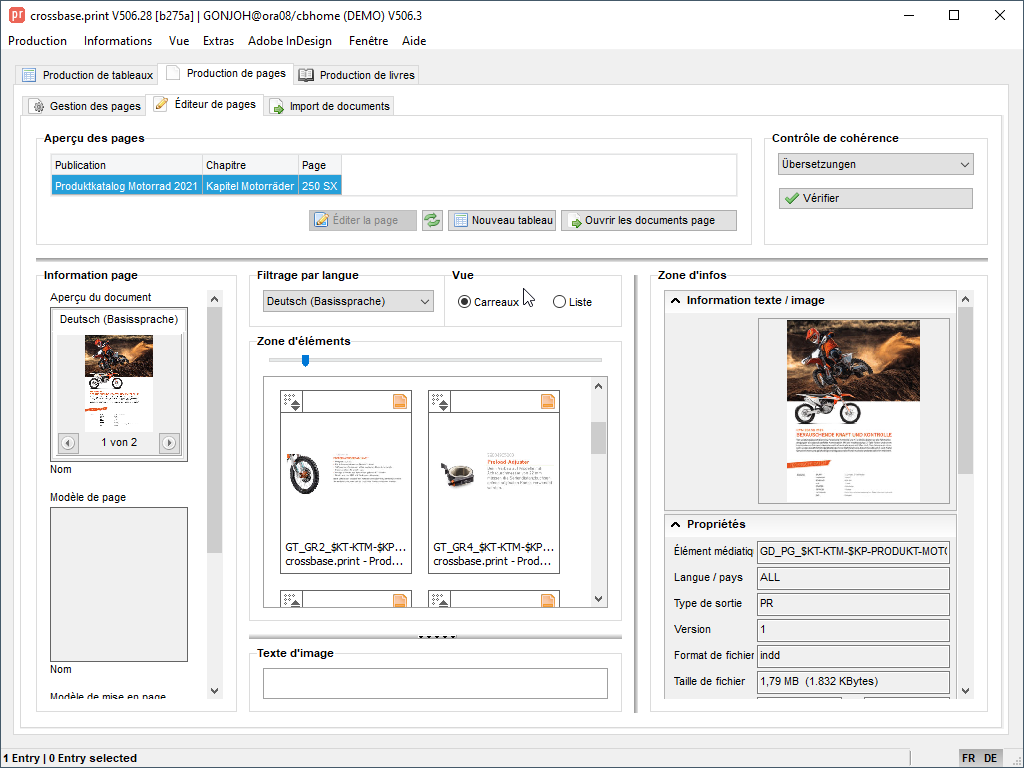Click the Vérifier button
The image size is (1024, 768).
pos(876,198)
